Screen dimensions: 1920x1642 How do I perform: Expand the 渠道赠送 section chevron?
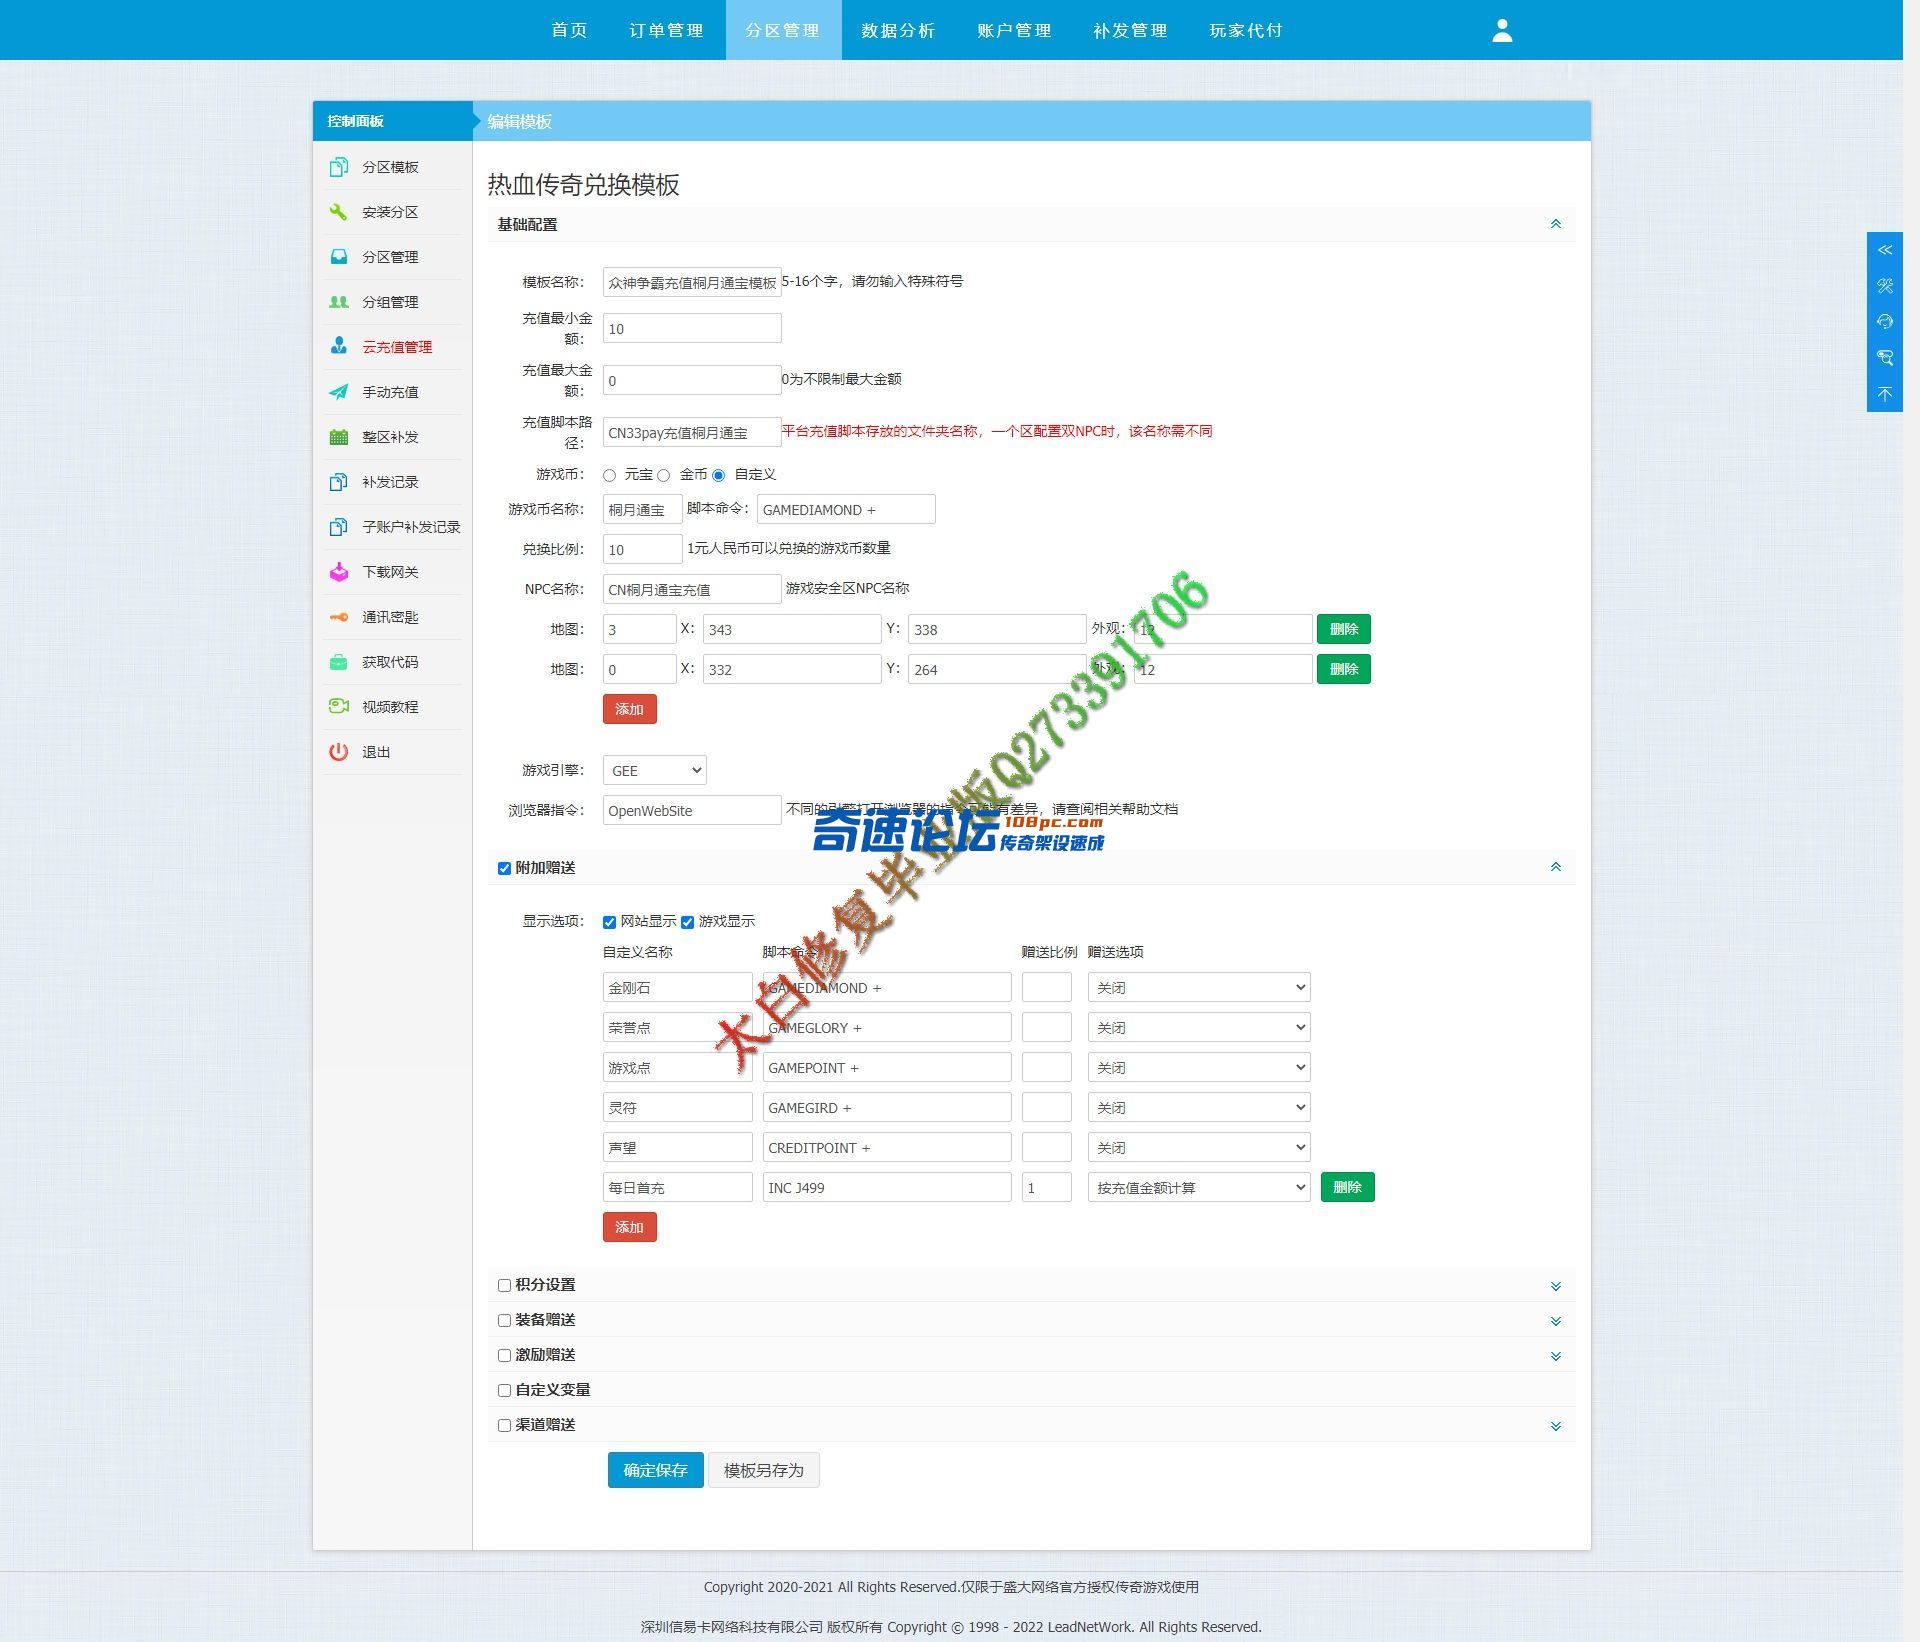1555,1426
